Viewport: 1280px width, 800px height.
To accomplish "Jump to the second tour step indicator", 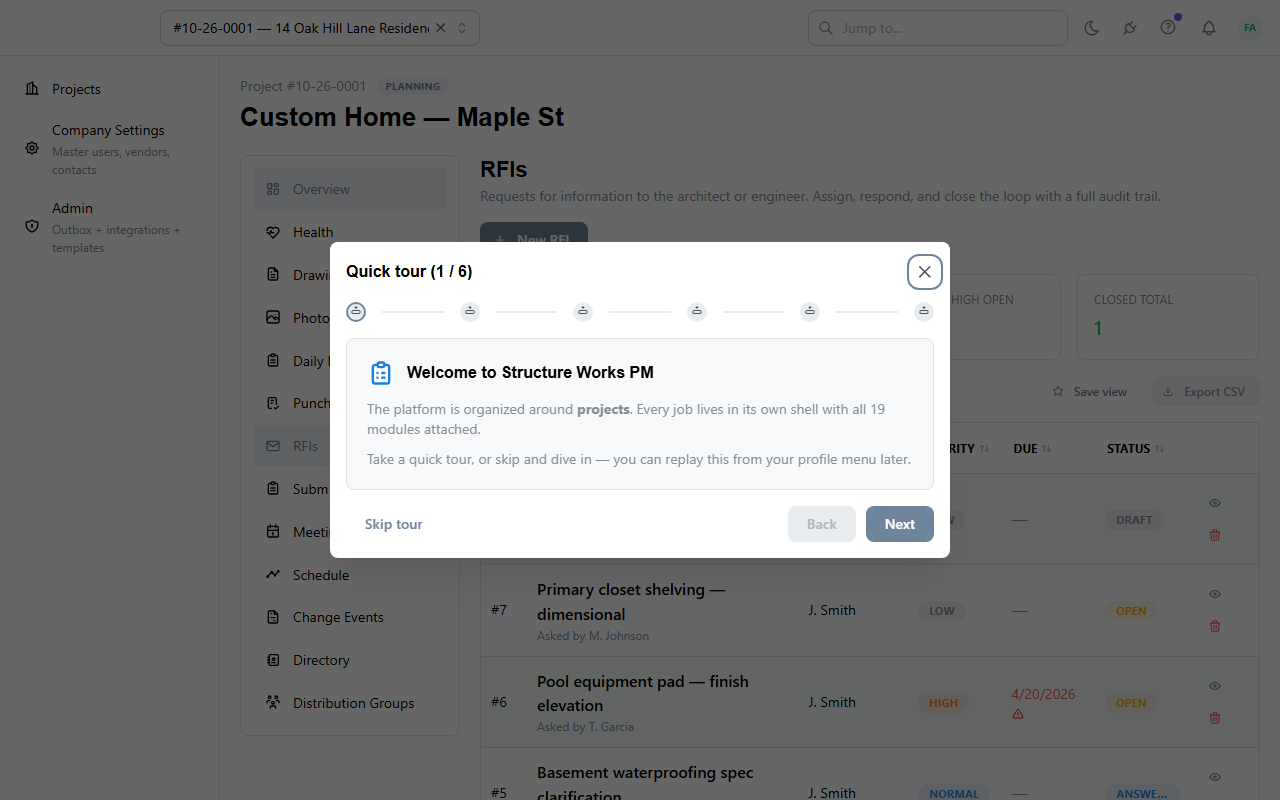I will point(470,312).
